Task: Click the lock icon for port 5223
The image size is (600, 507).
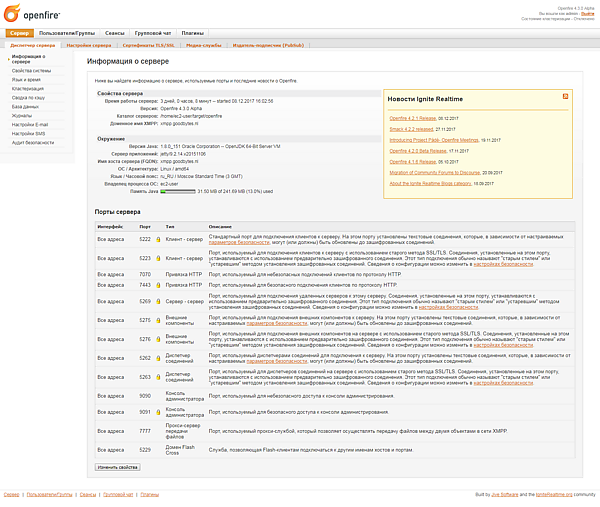Action: tap(158, 258)
